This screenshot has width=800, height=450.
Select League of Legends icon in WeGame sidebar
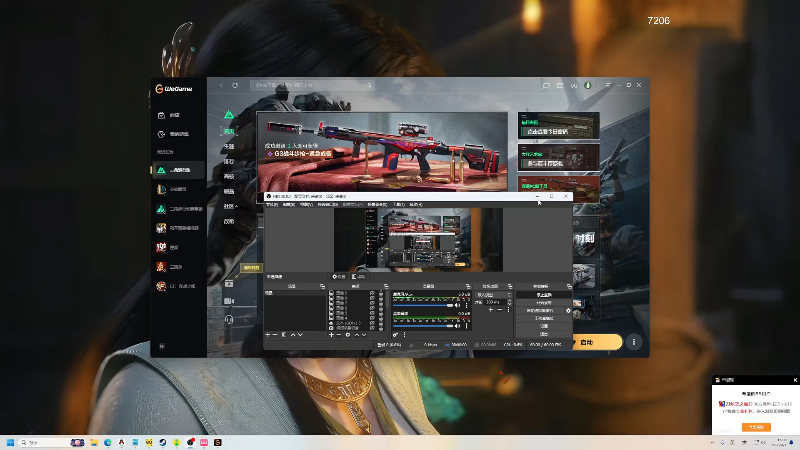(x=161, y=189)
